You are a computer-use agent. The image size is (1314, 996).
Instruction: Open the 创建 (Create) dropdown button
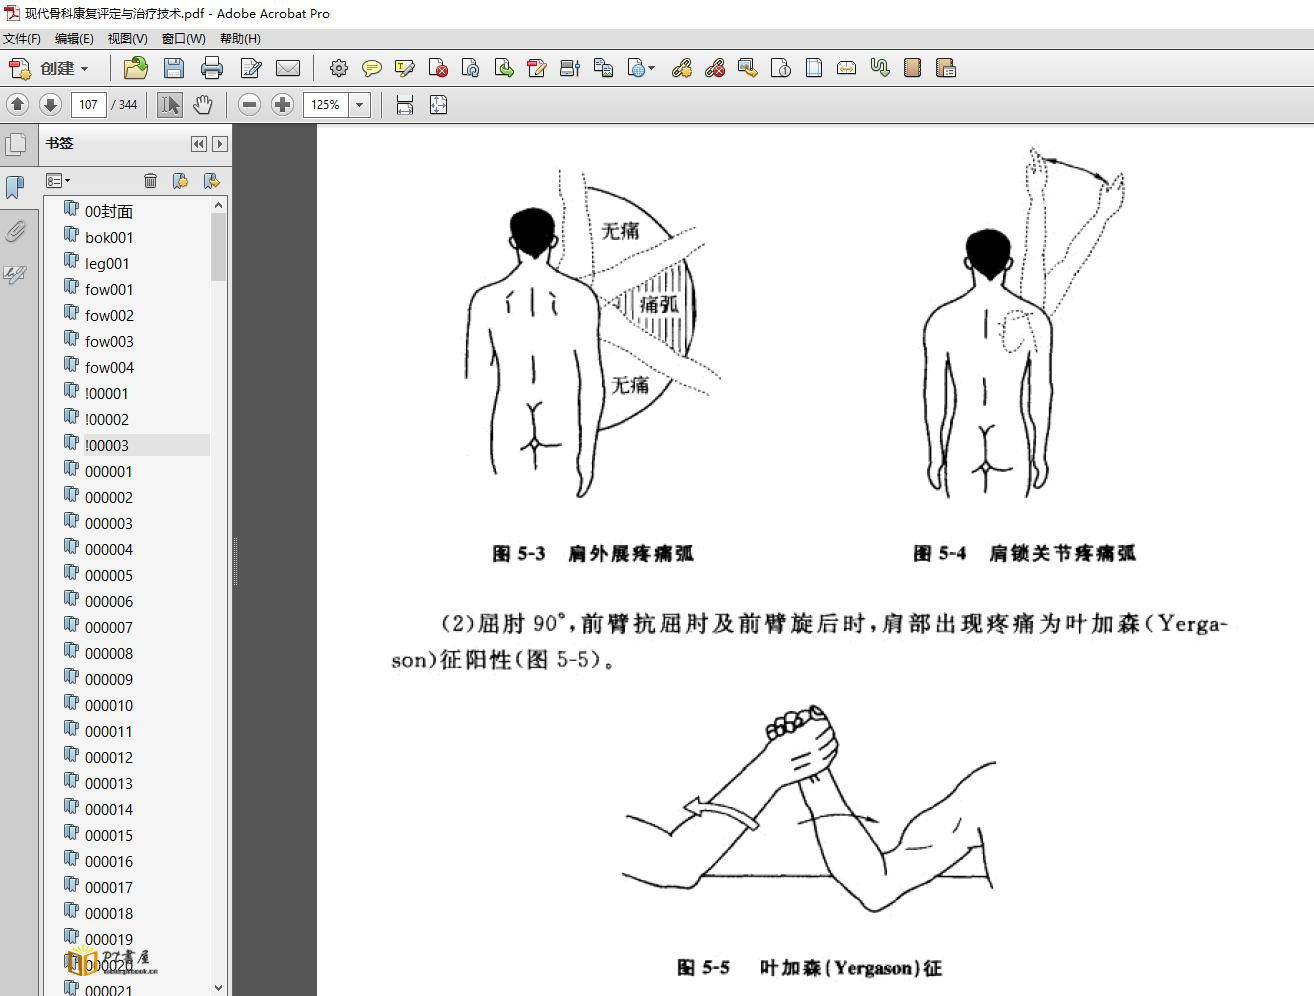49,68
